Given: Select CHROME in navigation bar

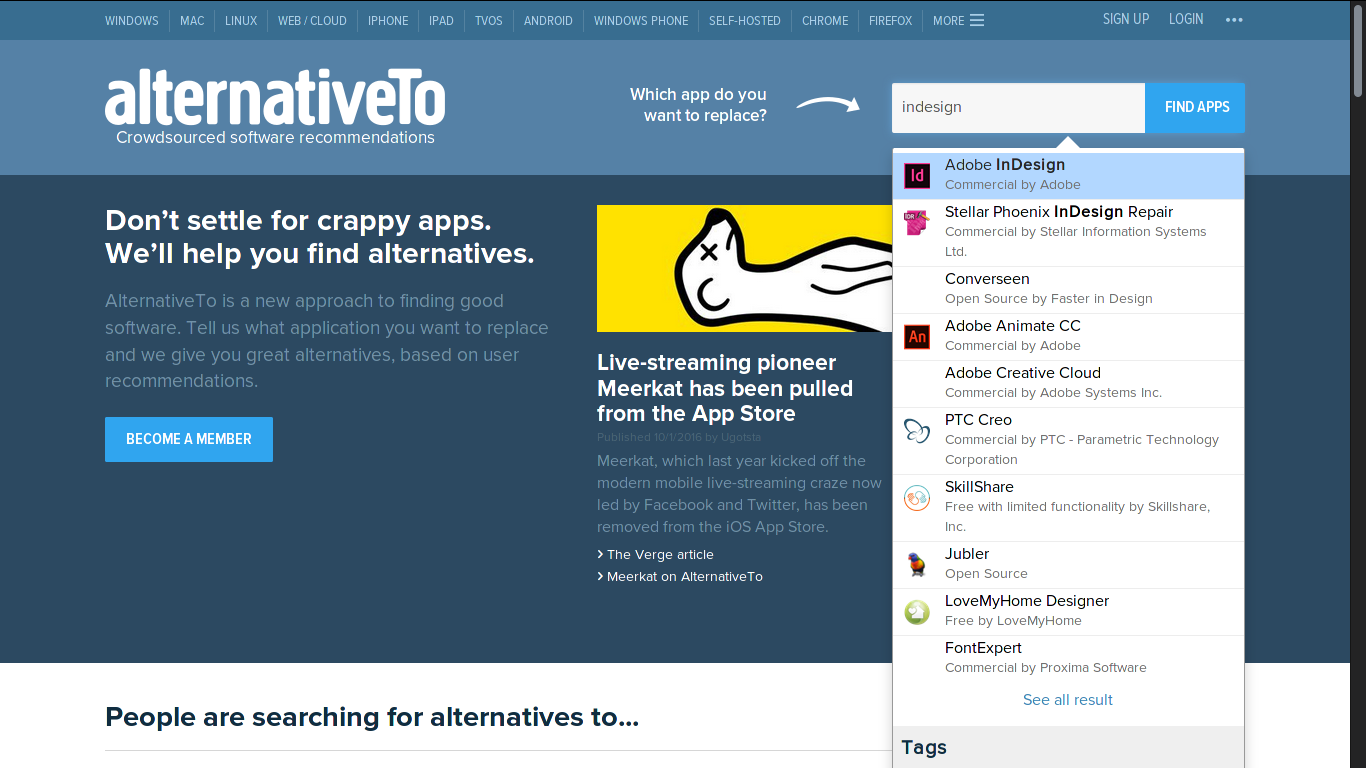Looking at the screenshot, I should pos(825,20).
